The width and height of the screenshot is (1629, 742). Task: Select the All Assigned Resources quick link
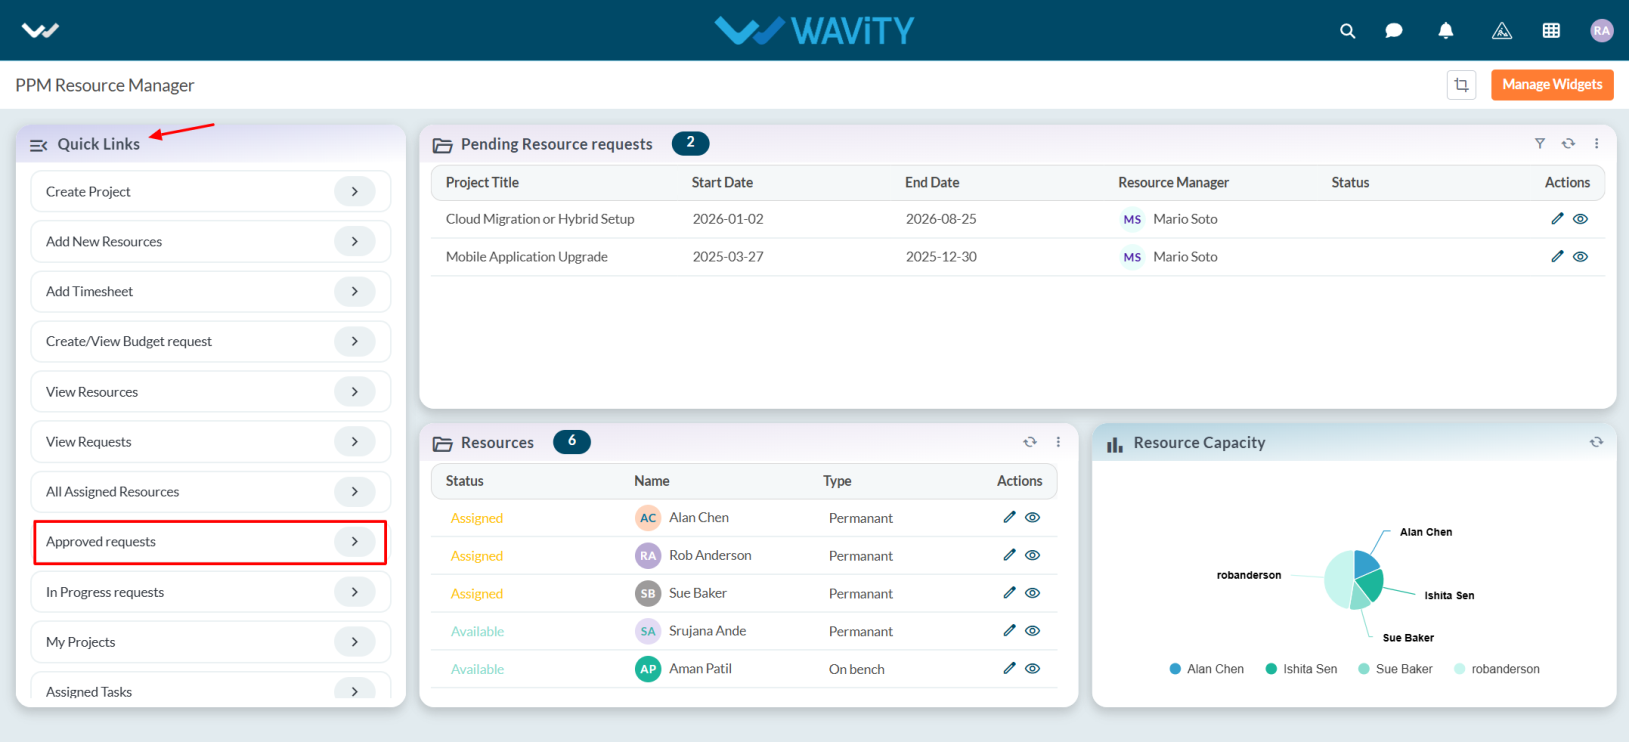[x=211, y=491]
